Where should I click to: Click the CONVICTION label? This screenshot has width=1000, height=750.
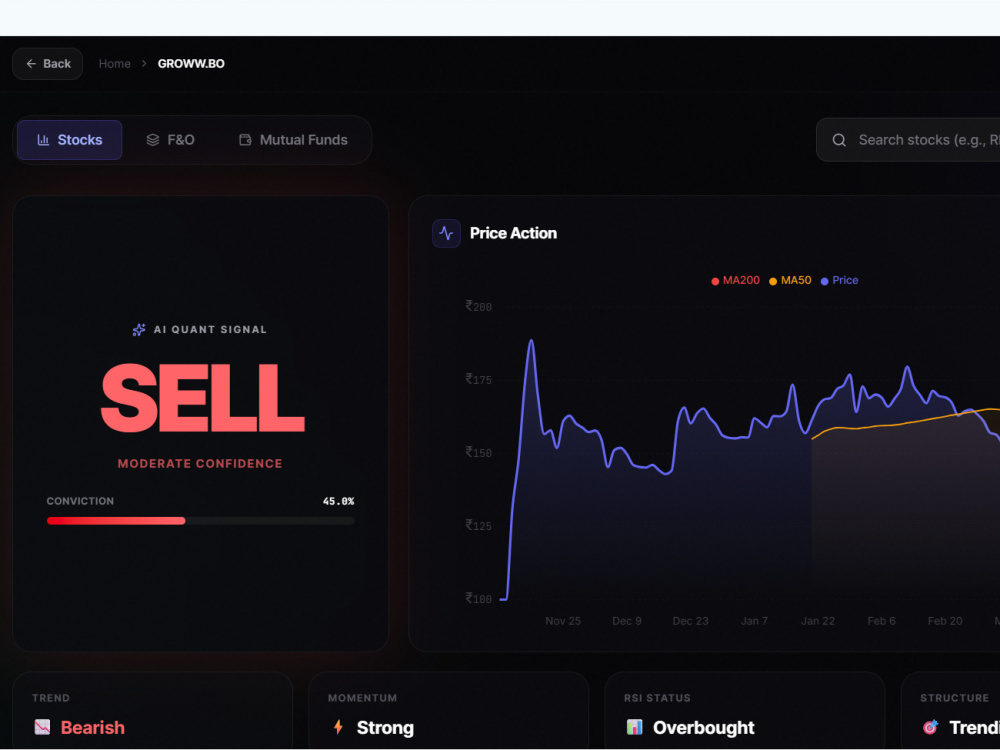click(x=80, y=501)
